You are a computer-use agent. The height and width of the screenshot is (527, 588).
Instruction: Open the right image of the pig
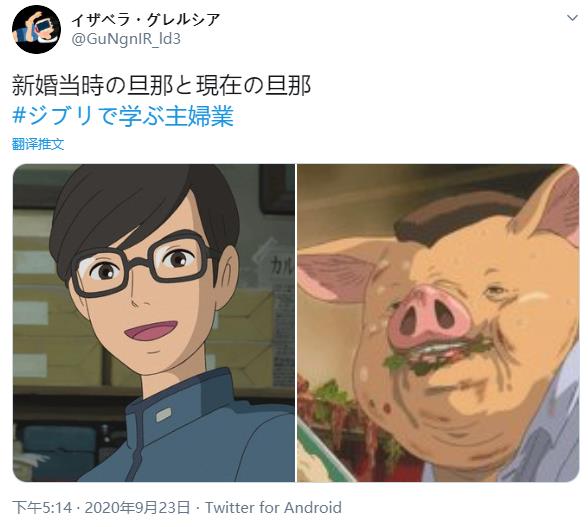[x=438, y=323]
